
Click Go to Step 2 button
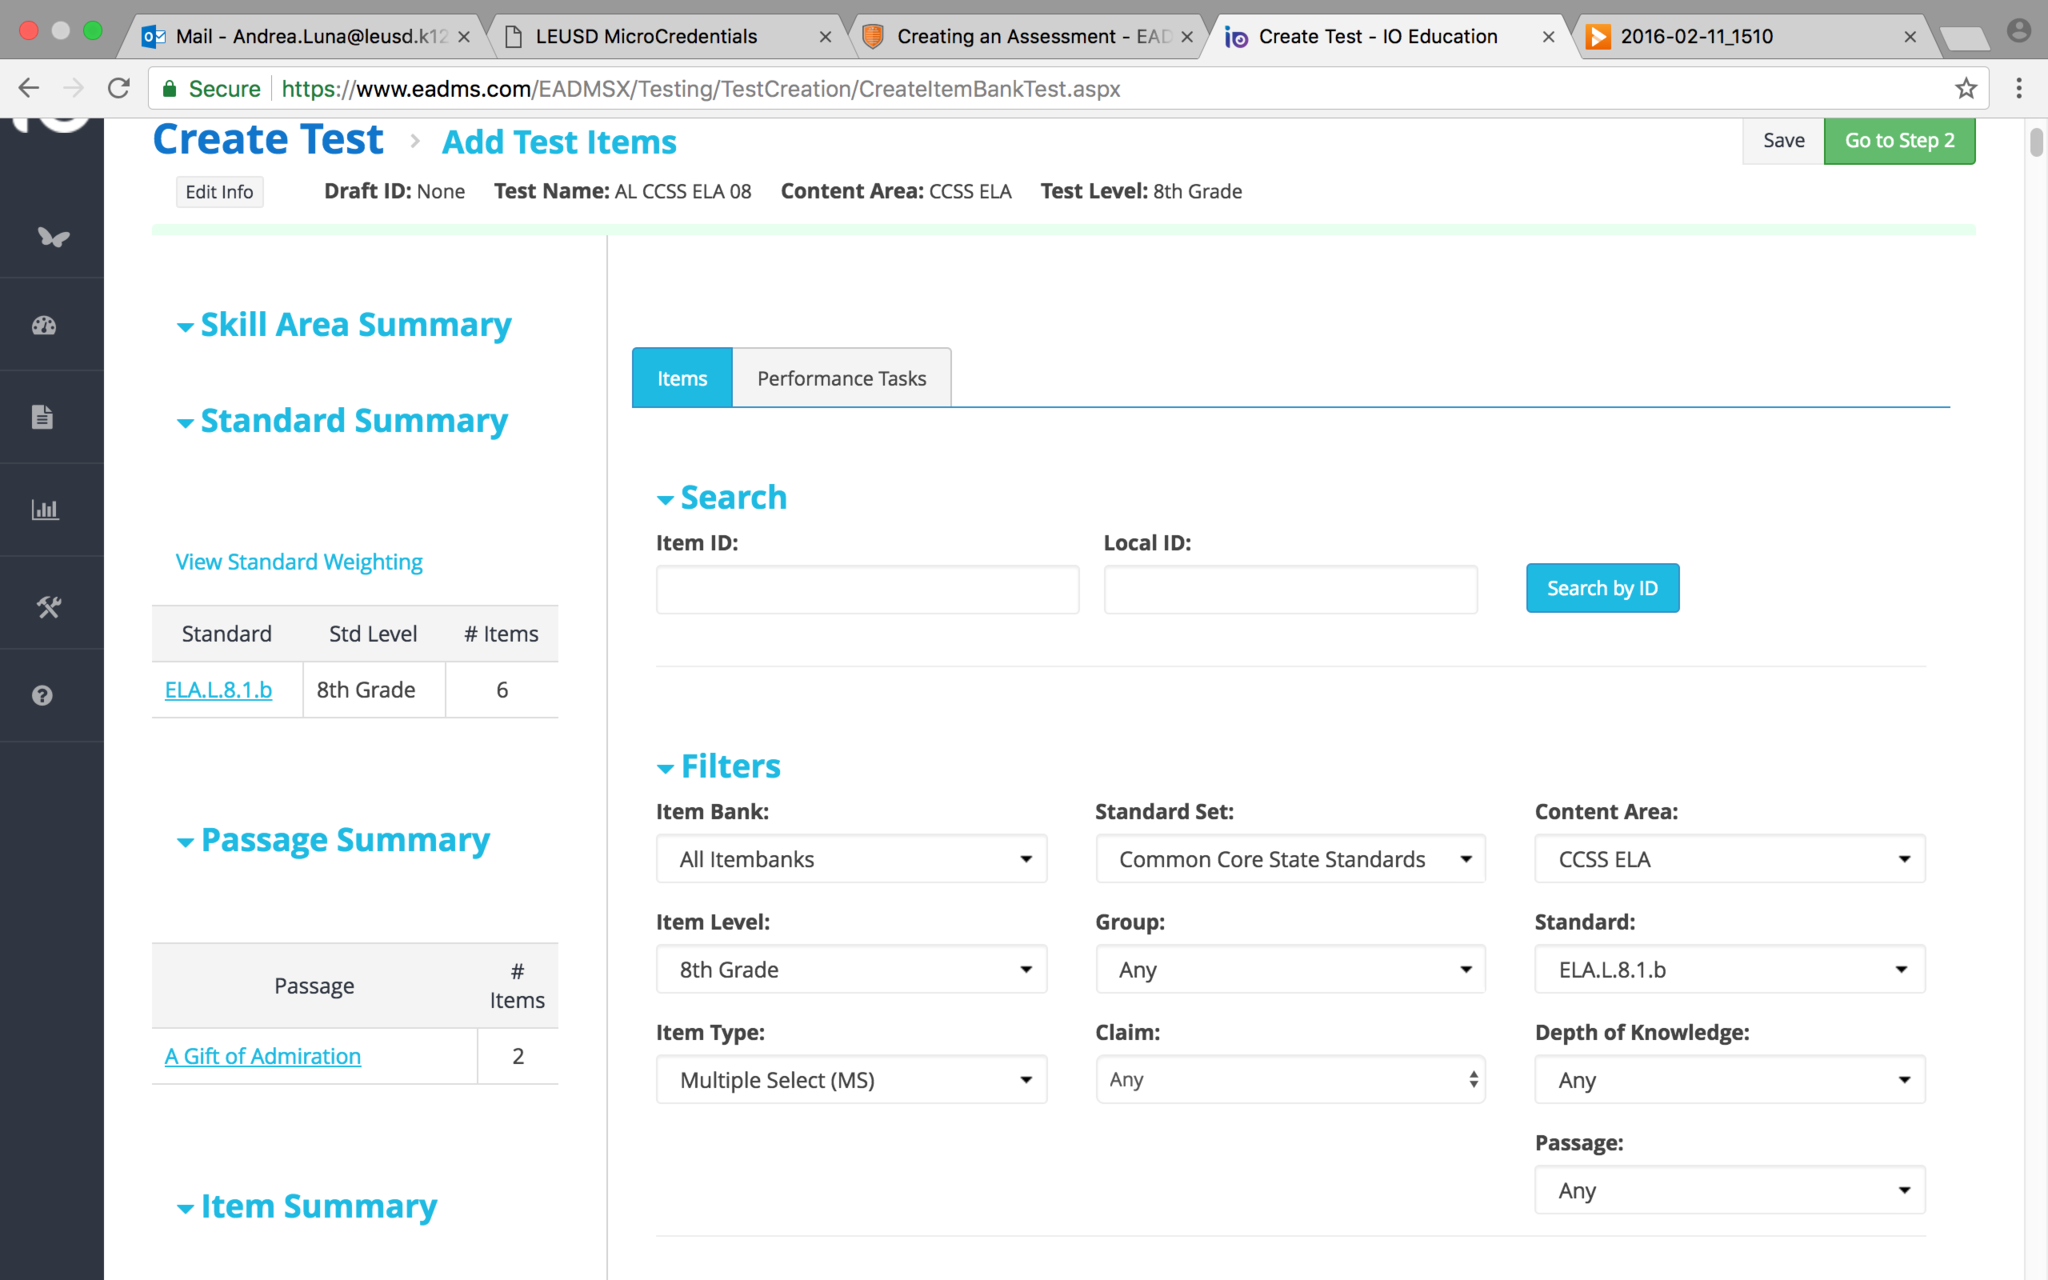click(1898, 141)
